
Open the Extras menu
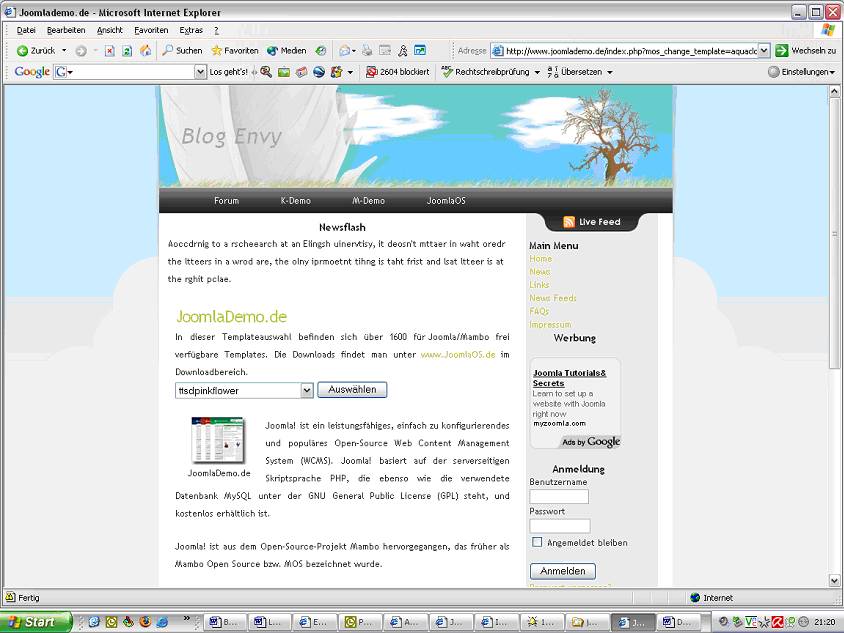(x=191, y=30)
